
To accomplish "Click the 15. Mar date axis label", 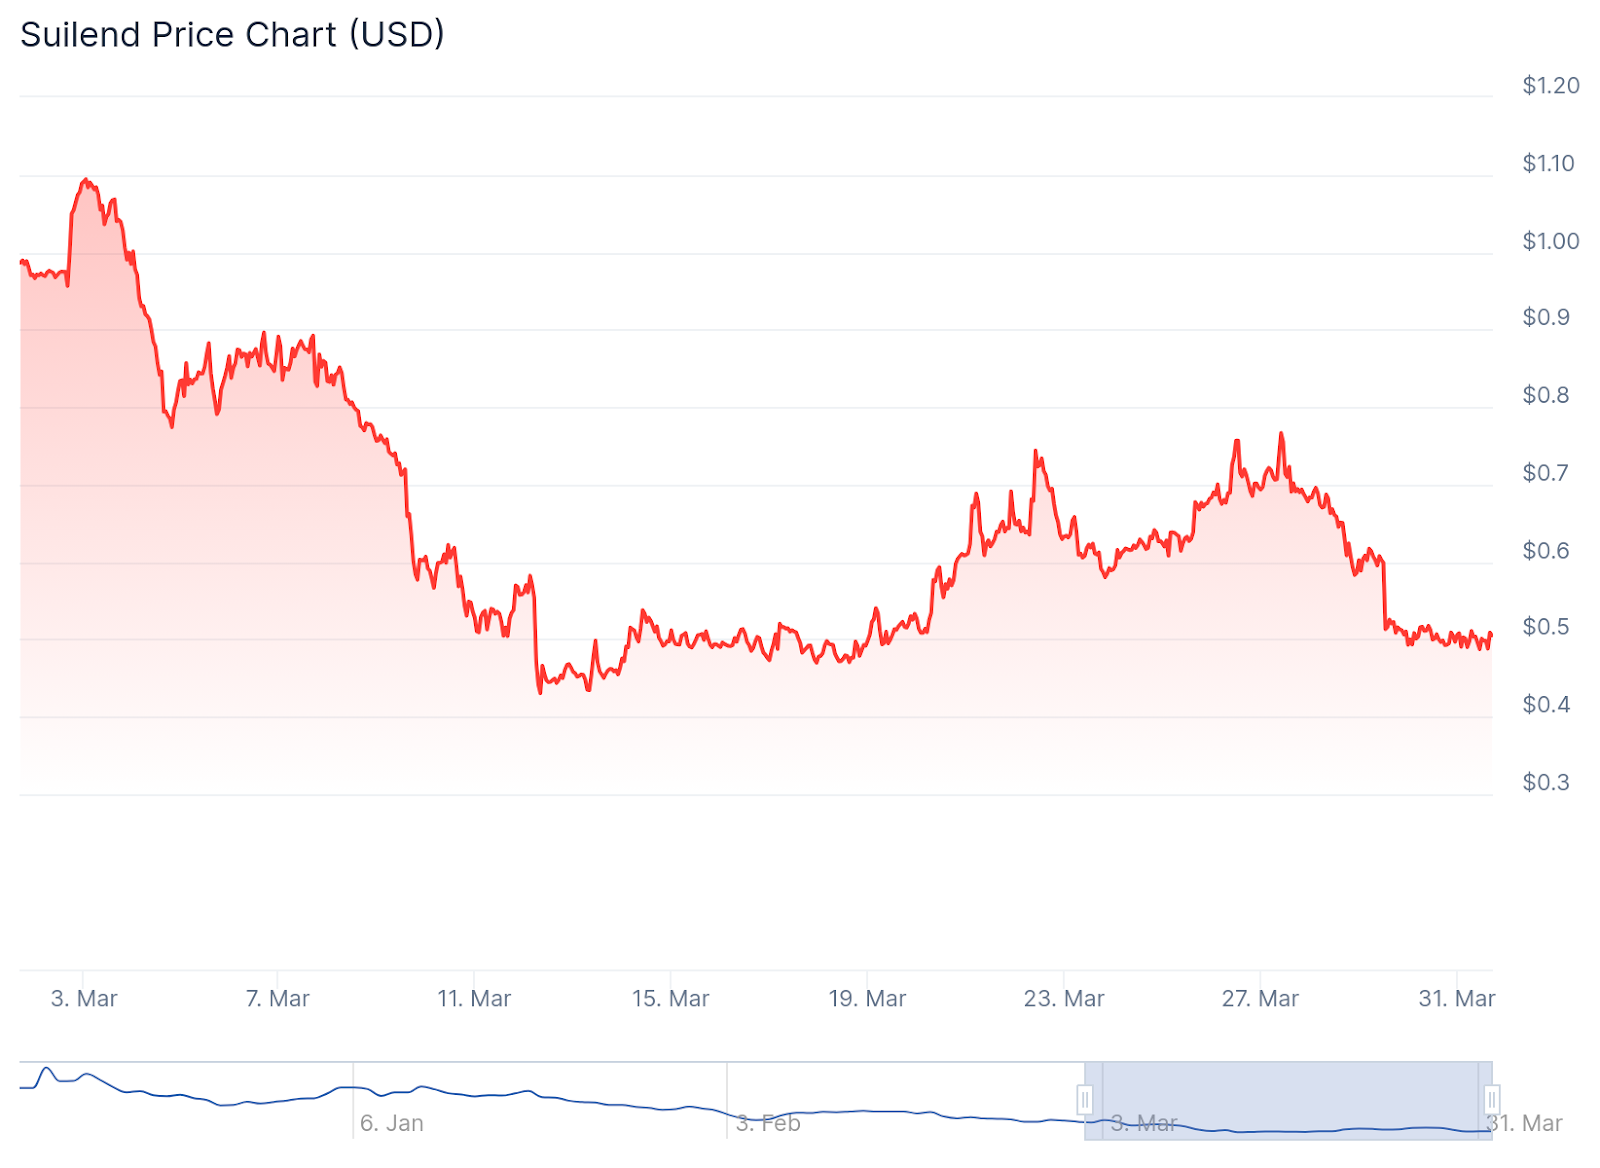I will pos(670,998).
